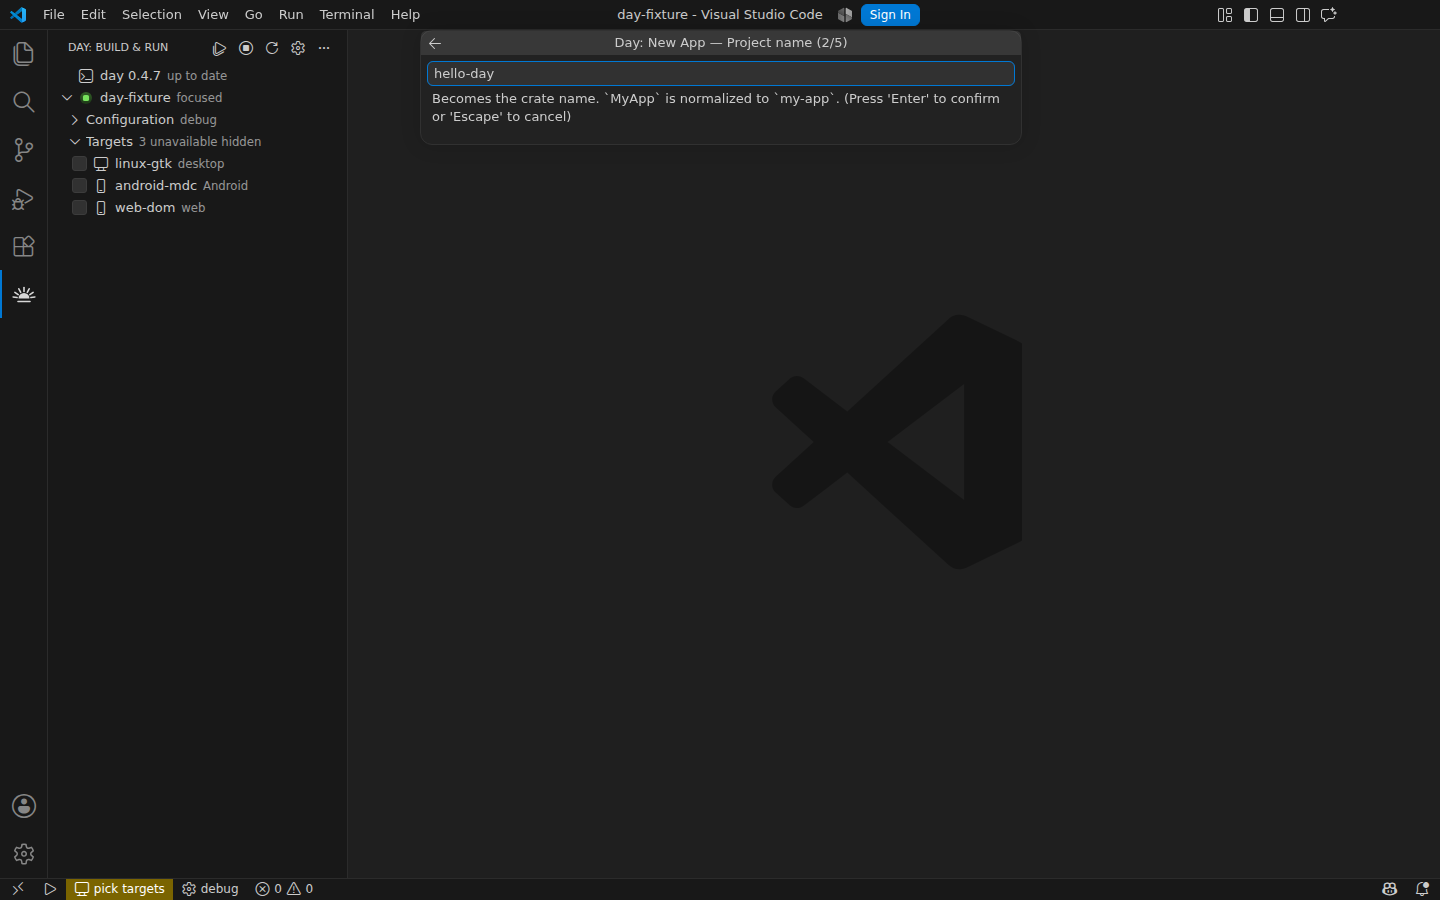
Task: Click the chat feedback icon in title bar
Action: point(1329,15)
